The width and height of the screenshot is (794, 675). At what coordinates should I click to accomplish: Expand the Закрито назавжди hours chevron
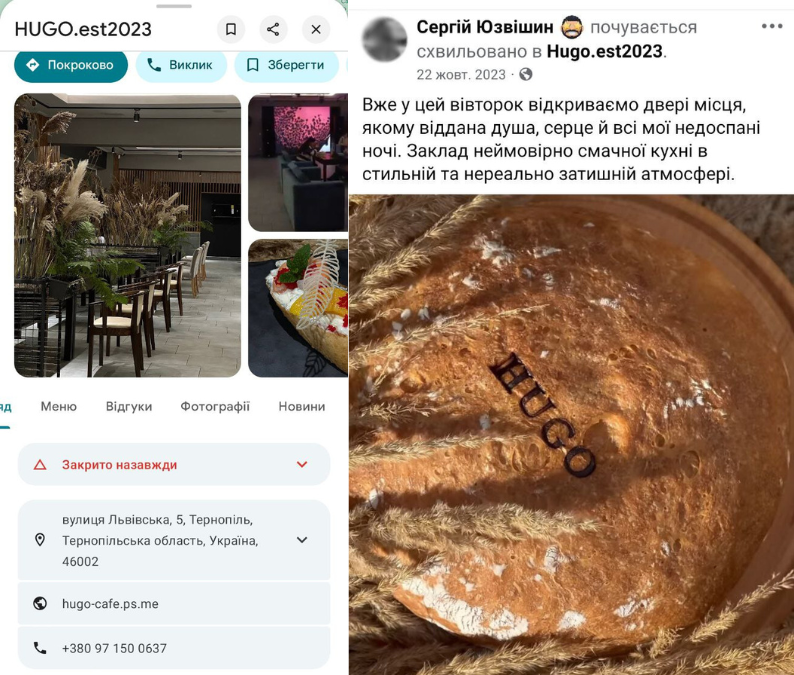pyautogui.click(x=302, y=464)
